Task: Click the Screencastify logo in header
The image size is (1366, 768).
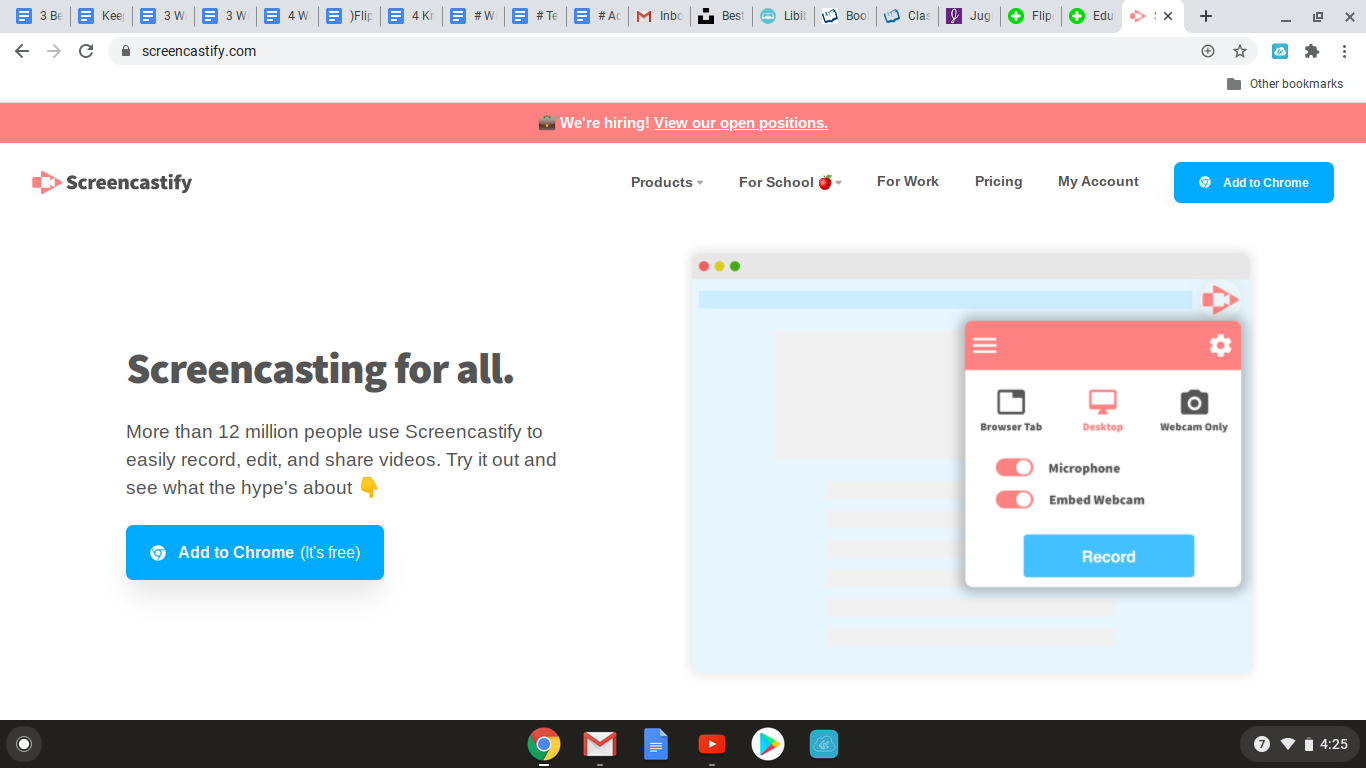Action: click(112, 182)
